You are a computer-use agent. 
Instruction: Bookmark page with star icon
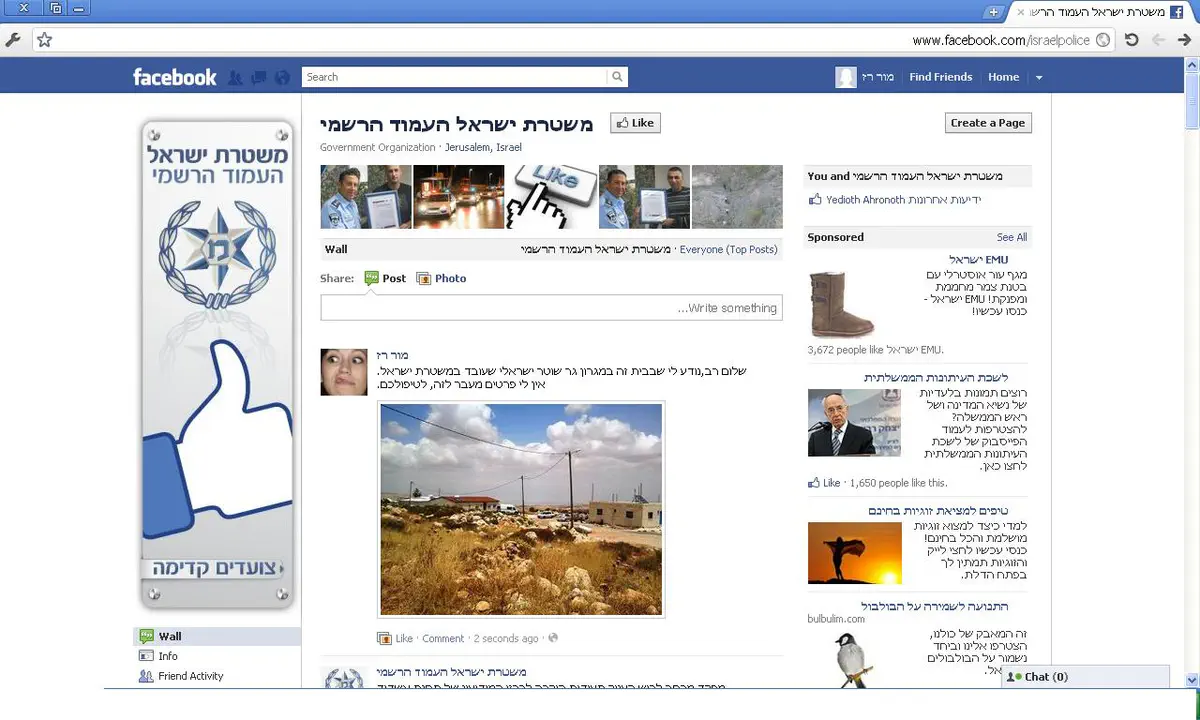click(44, 40)
